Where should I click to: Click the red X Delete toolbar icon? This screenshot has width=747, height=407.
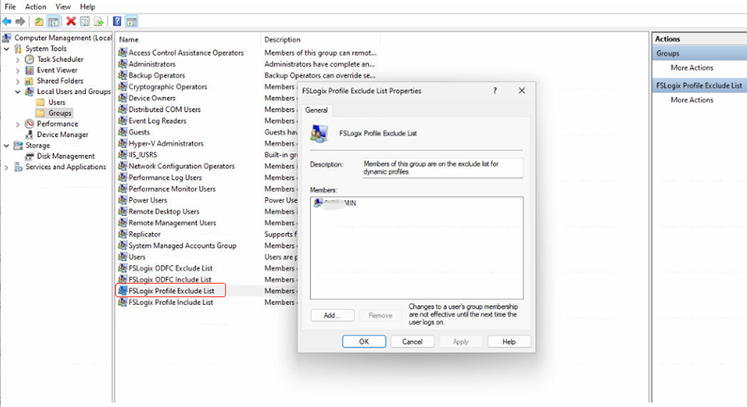coord(71,21)
